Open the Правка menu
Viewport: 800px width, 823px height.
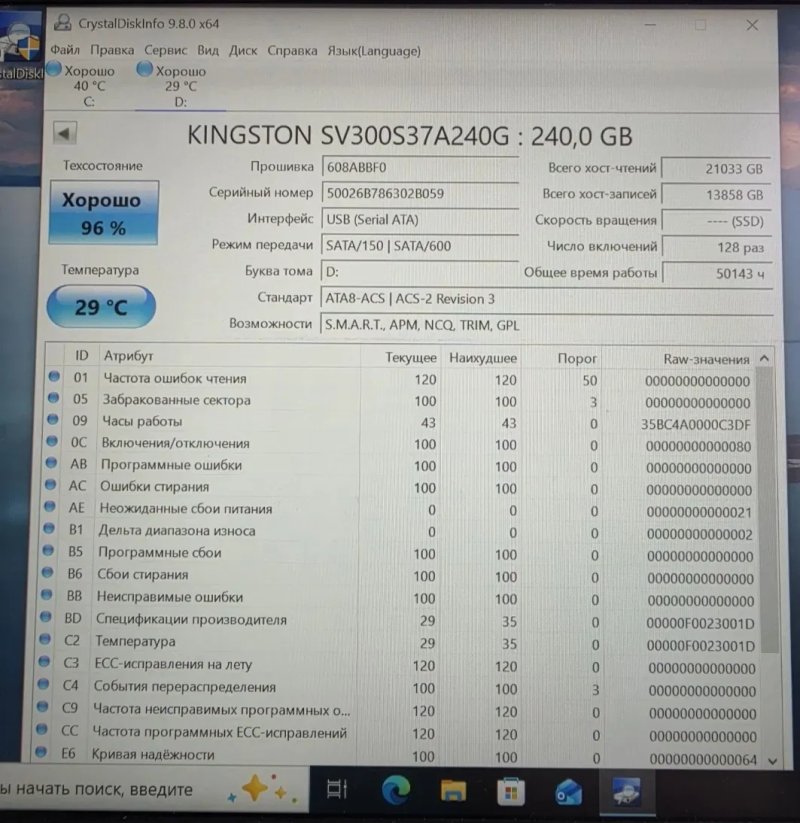112,50
